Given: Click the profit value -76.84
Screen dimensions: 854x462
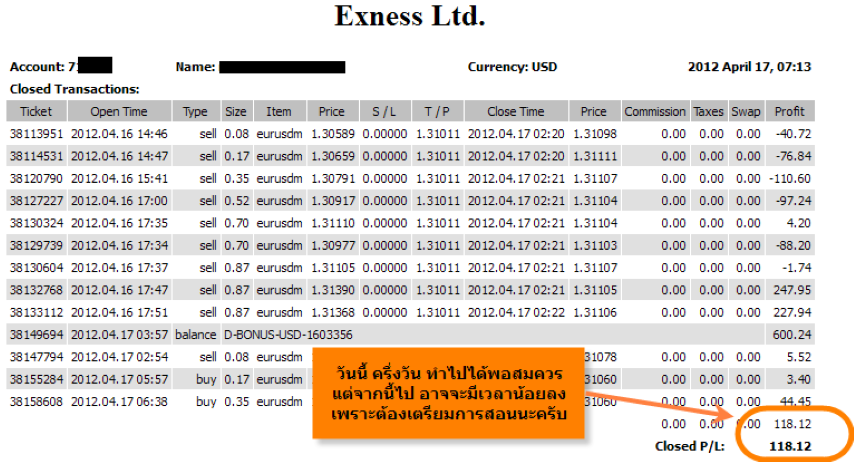Looking at the screenshot, I should pos(794,156).
